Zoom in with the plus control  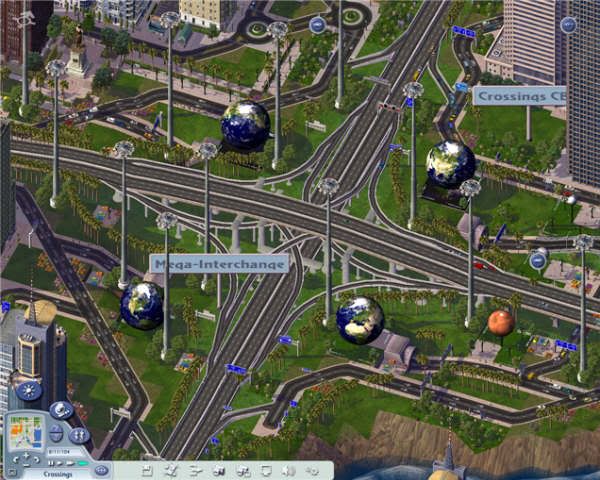(26, 456)
